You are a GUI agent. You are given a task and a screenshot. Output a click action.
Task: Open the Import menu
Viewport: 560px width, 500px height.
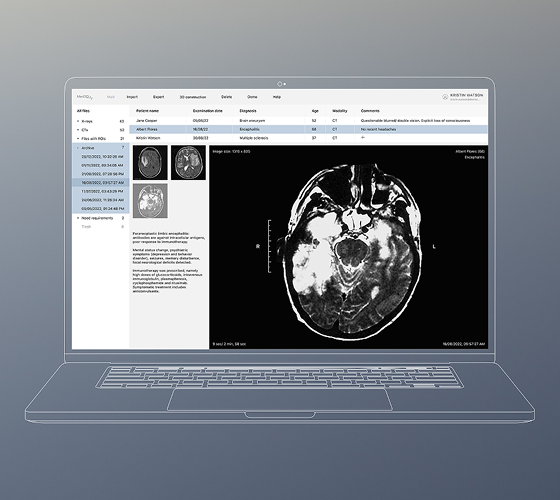pyautogui.click(x=132, y=97)
